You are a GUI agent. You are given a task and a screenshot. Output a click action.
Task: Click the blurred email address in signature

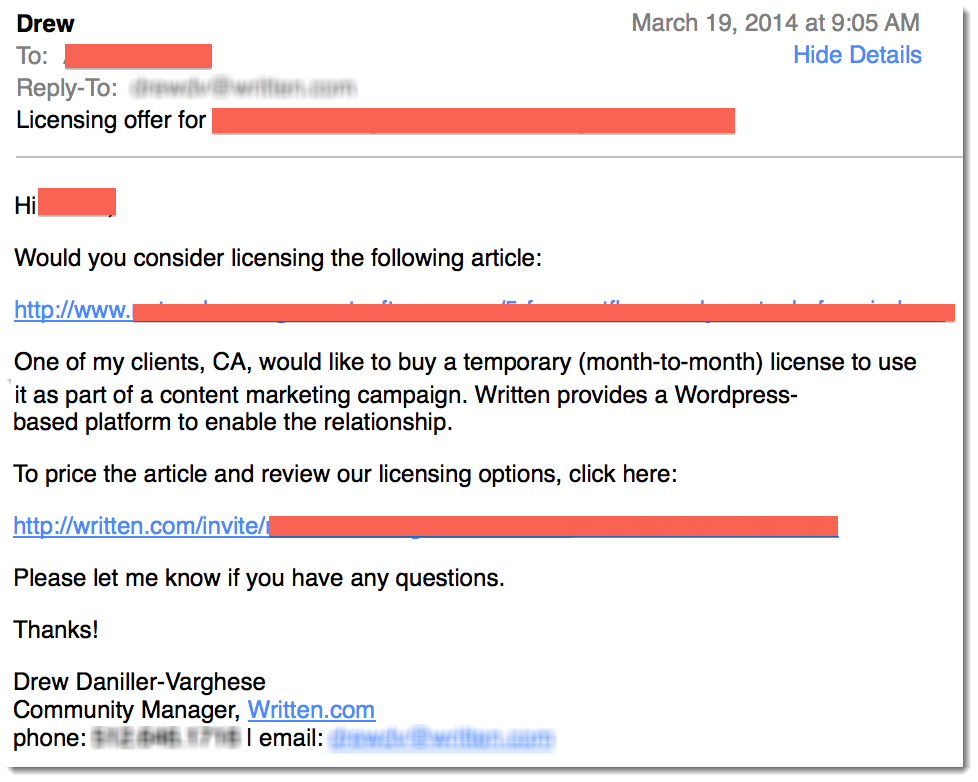click(440, 738)
